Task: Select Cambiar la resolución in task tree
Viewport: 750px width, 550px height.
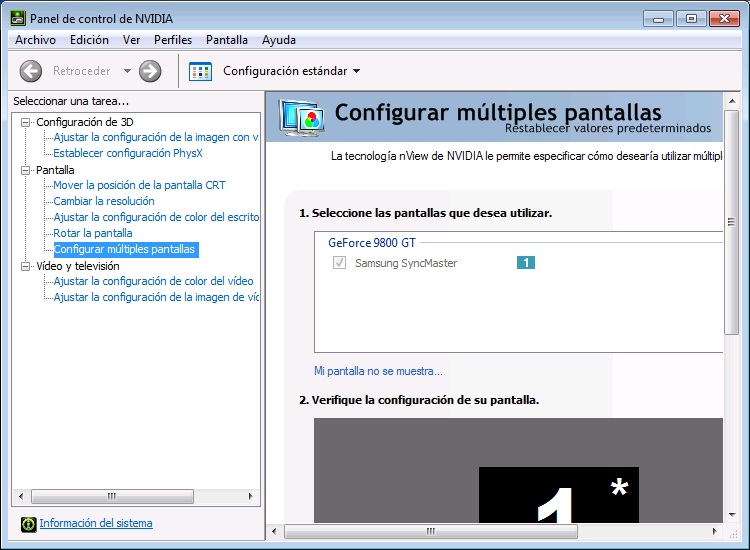Action: (x=104, y=201)
